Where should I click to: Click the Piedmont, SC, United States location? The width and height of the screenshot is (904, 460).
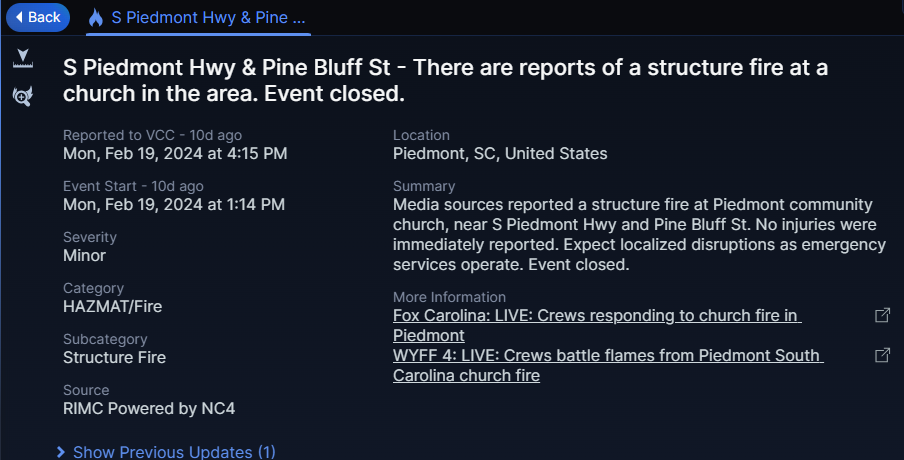tap(500, 154)
